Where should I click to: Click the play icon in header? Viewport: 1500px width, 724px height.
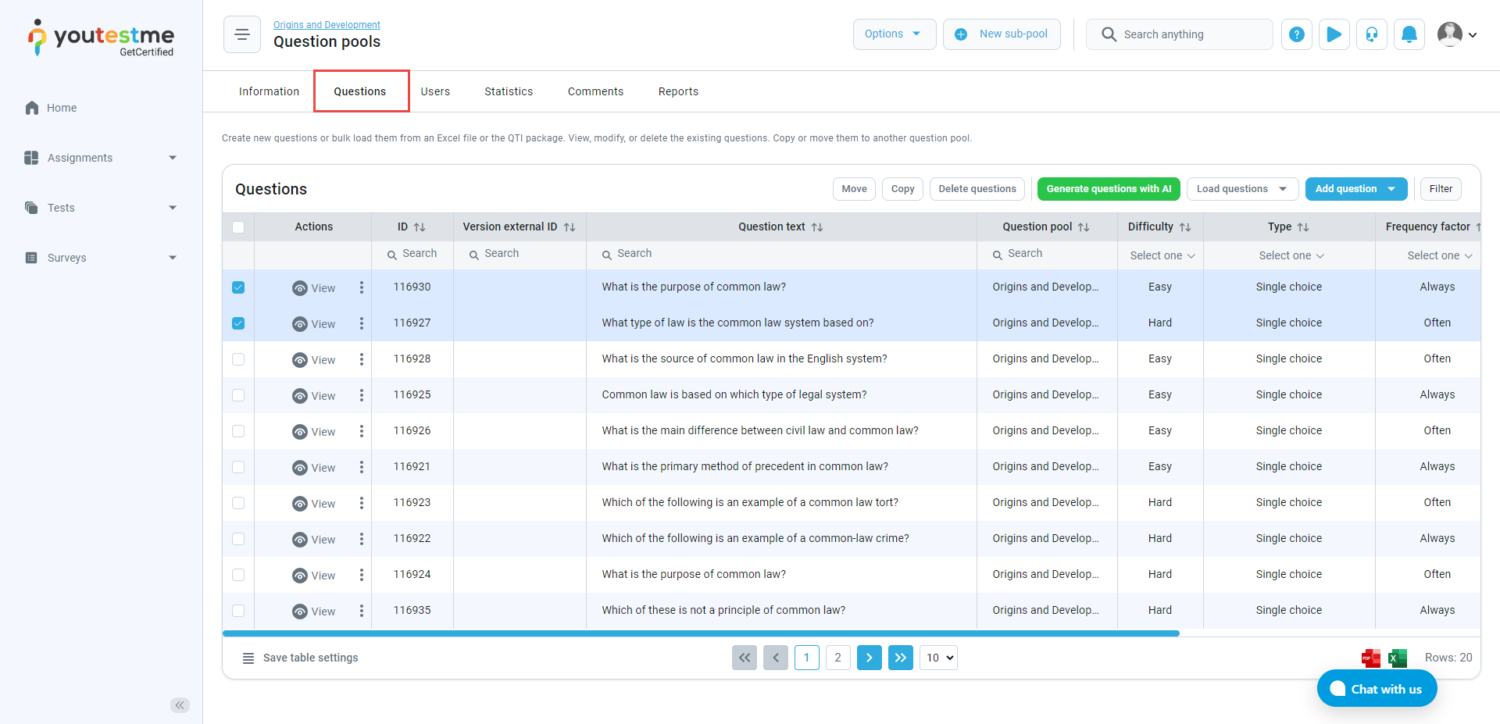pyautogui.click(x=1334, y=34)
